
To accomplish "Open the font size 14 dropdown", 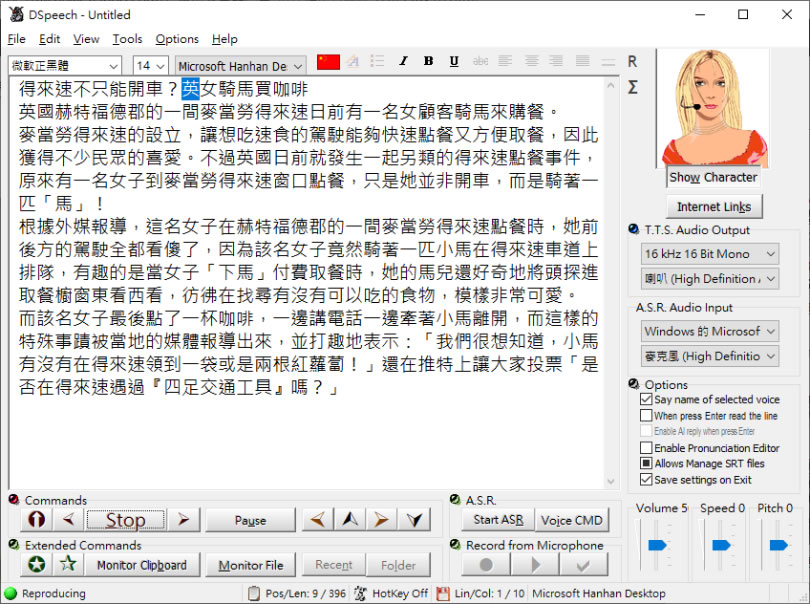I will [x=150, y=66].
